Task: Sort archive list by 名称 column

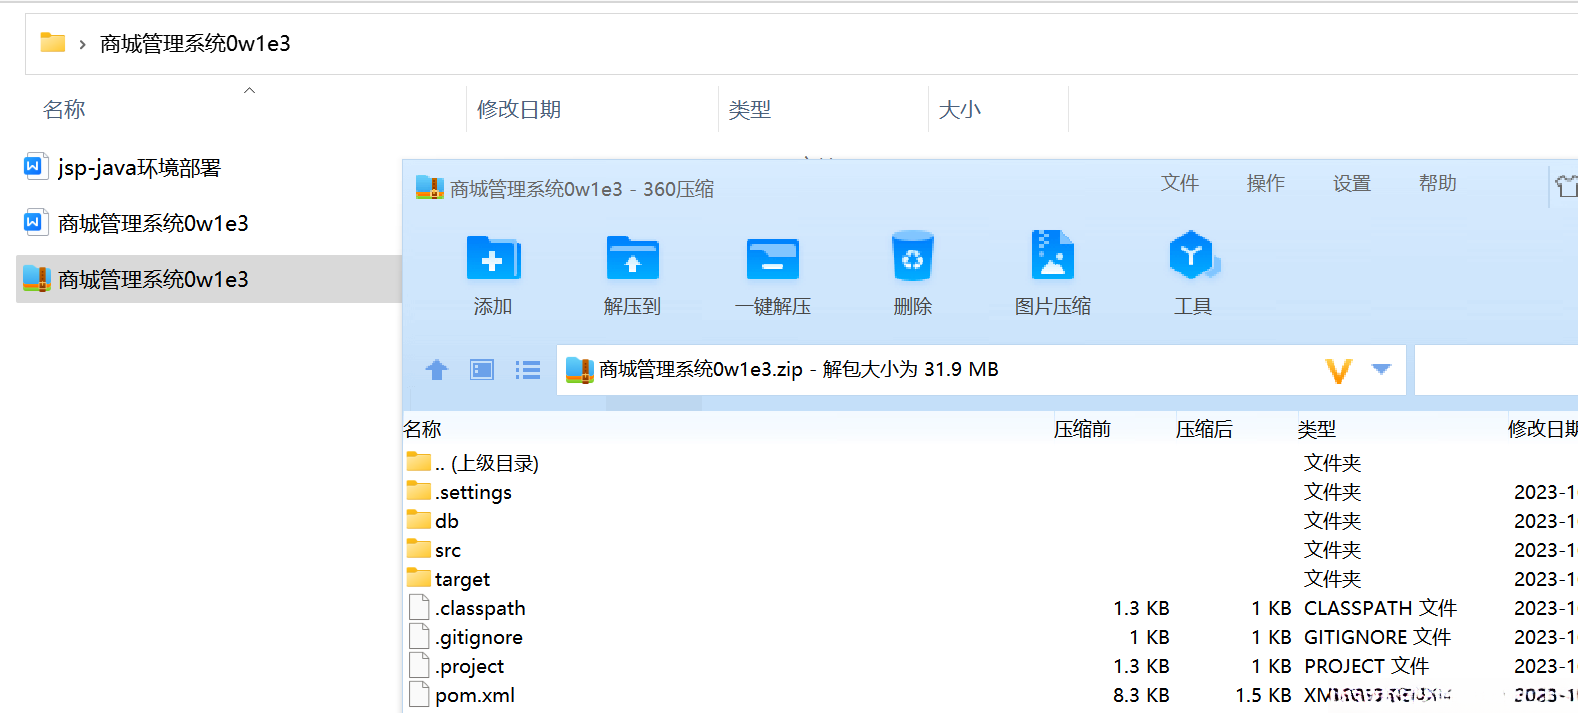Action: pyautogui.click(x=422, y=429)
